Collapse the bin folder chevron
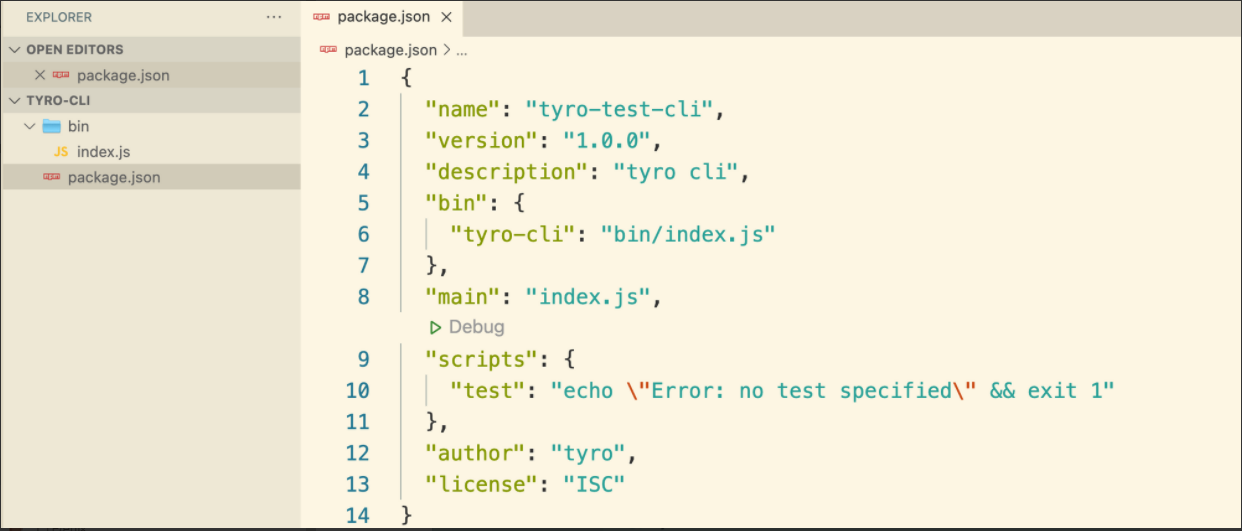The height and width of the screenshot is (531, 1242). tap(29, 126)
